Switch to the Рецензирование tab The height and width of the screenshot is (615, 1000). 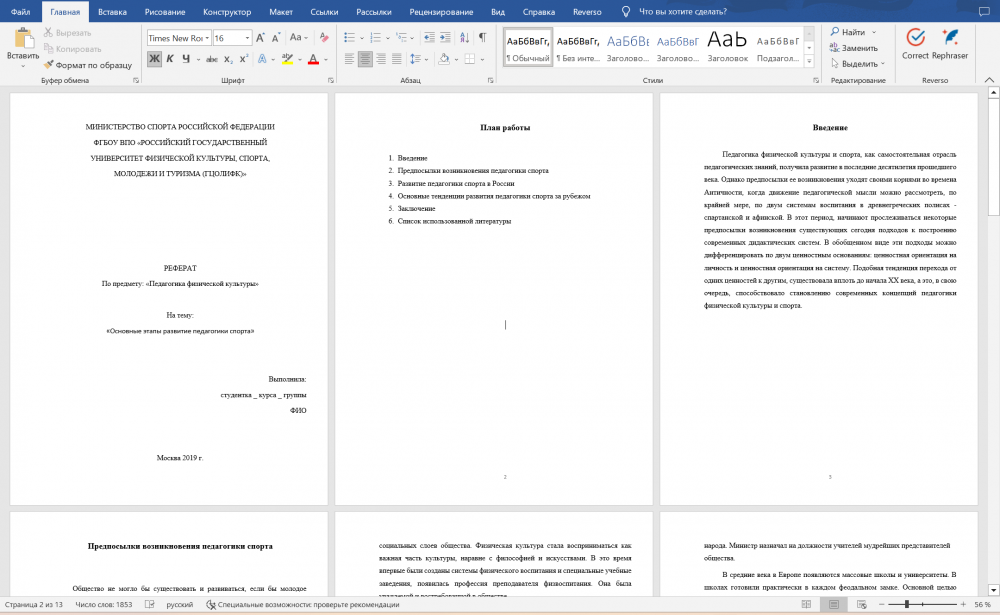coord(441,11)
